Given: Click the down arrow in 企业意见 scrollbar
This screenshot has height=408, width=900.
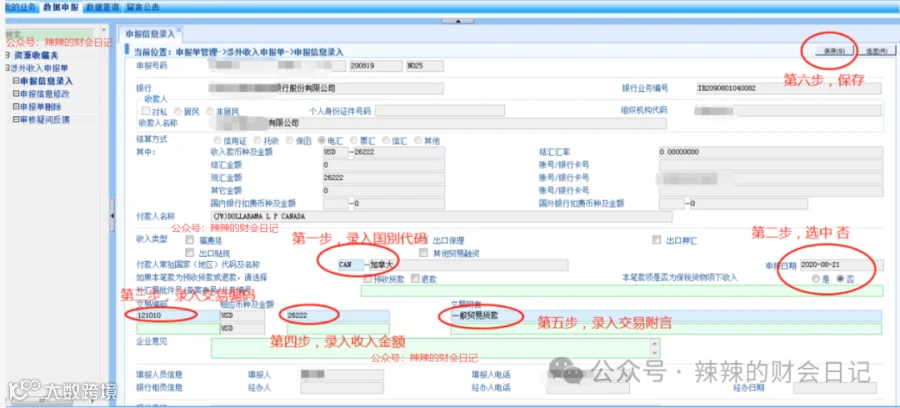Looking at the screenshot, I should coord(655,353).
